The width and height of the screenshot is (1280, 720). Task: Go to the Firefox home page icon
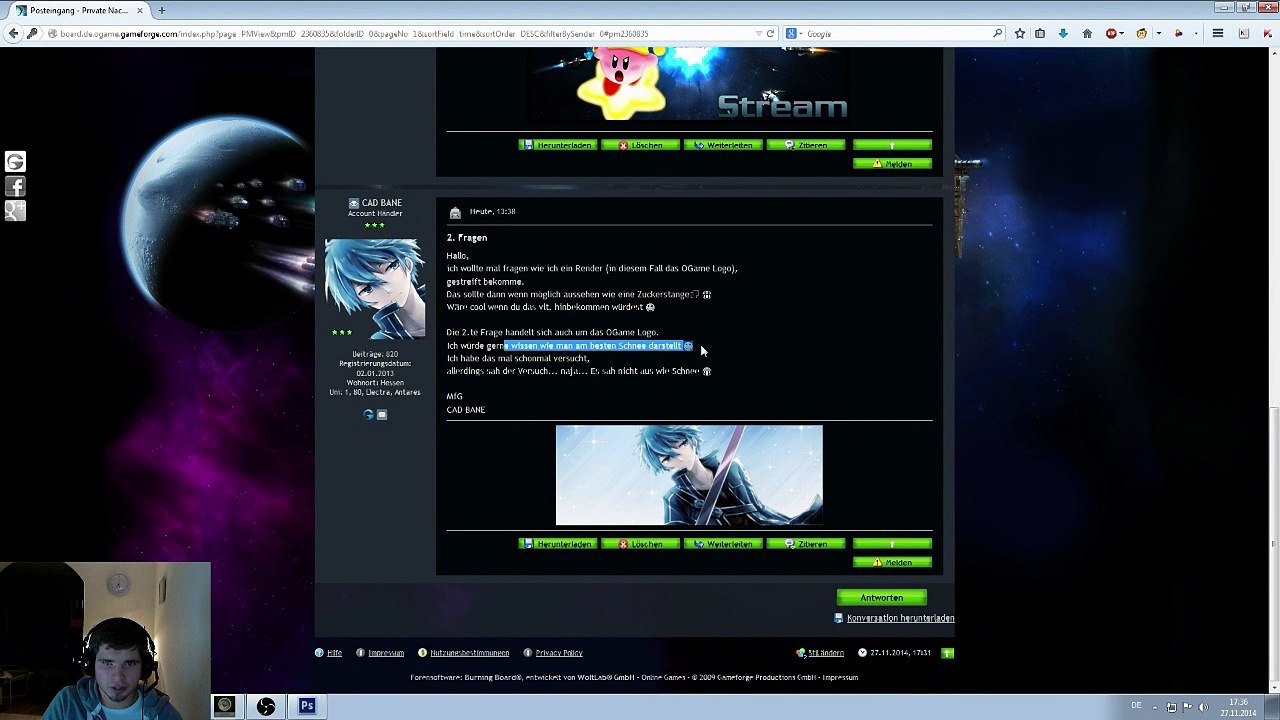pos(1087,33)
